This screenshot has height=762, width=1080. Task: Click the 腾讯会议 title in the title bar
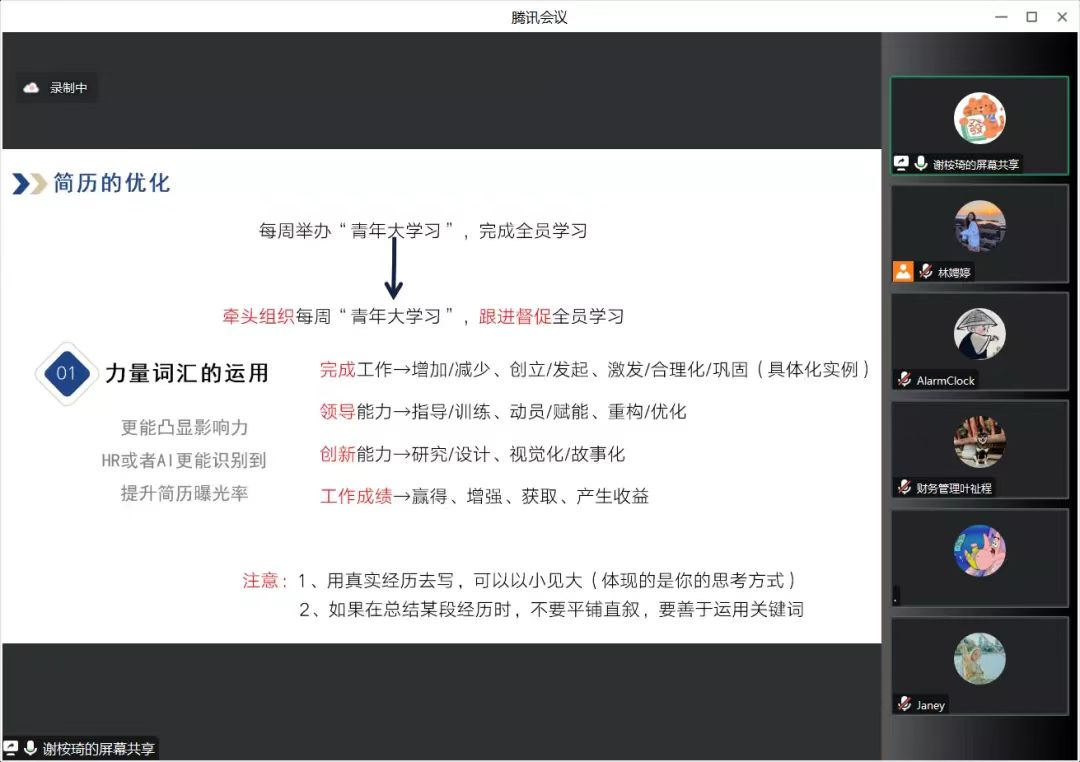point(540,17)
